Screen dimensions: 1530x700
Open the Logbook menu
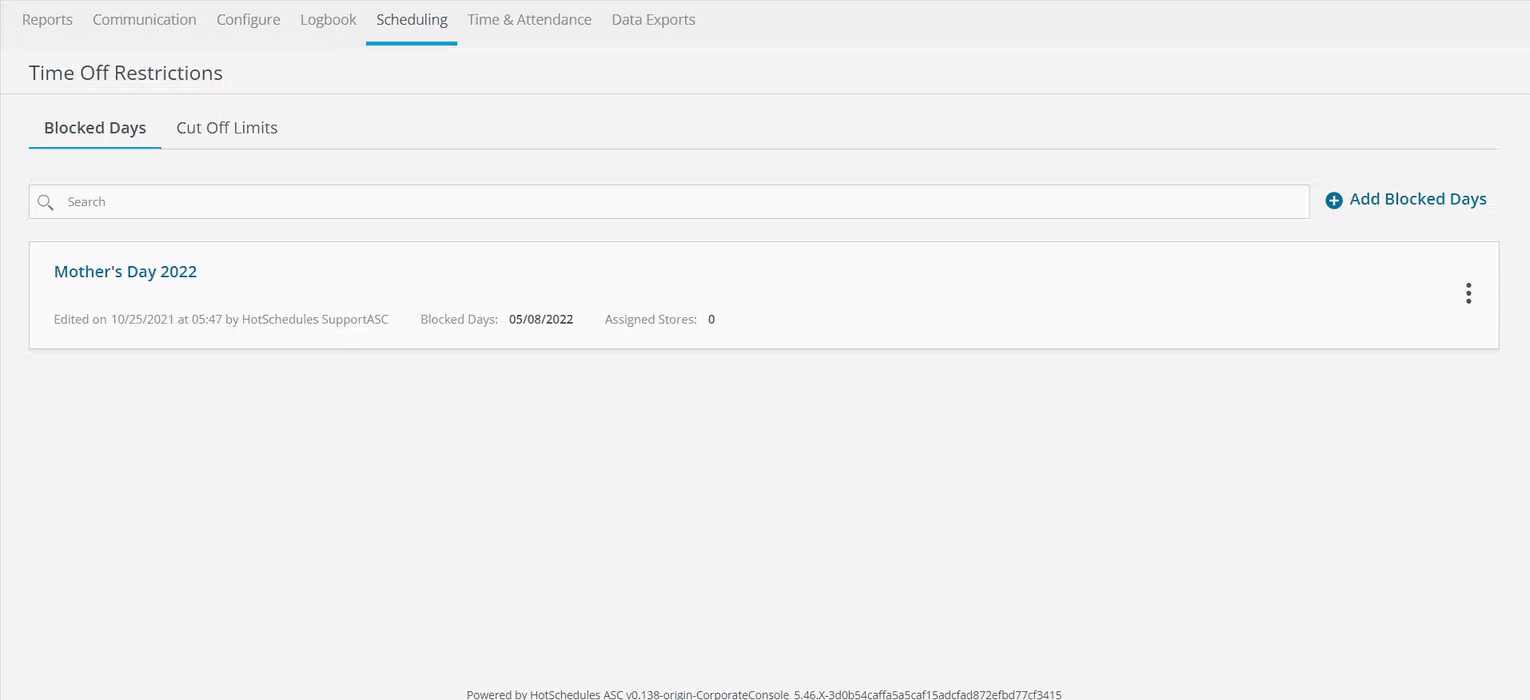pyautogui.click(x=328, y=20)
